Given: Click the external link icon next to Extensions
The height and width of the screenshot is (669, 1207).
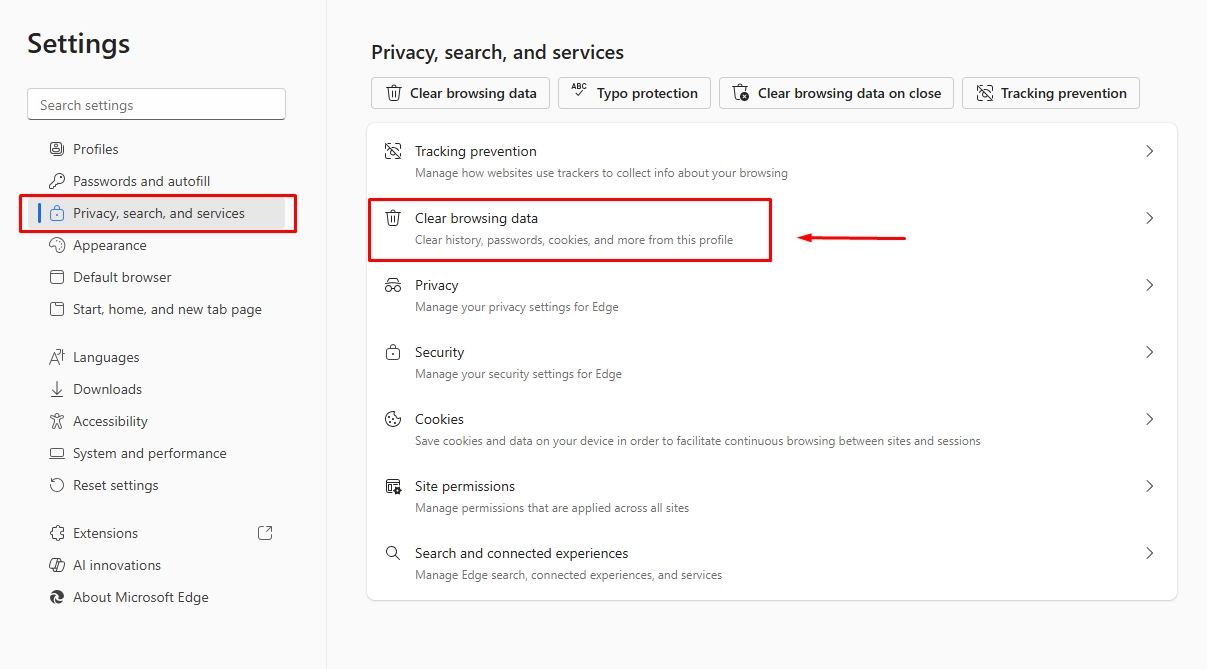Looking at the screenshot, I should [x=264, y=533].
